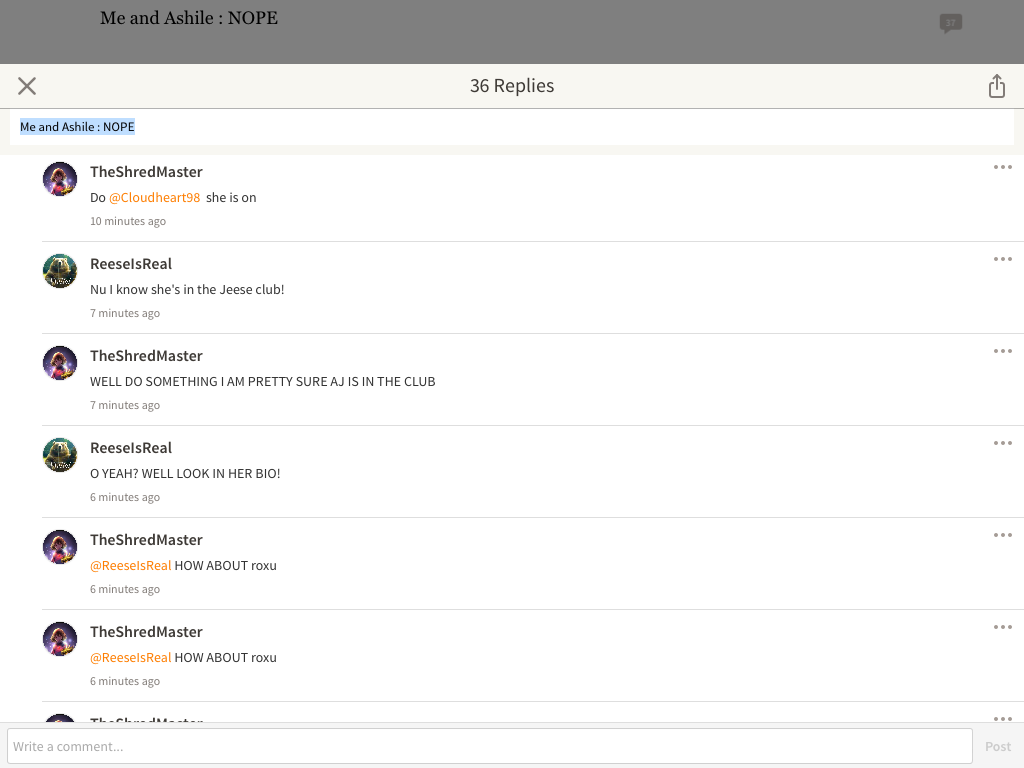Tap the highlighted "Me and Ashile : NOPE" text
Viewport: 1024px width, 768px height.
77,127
